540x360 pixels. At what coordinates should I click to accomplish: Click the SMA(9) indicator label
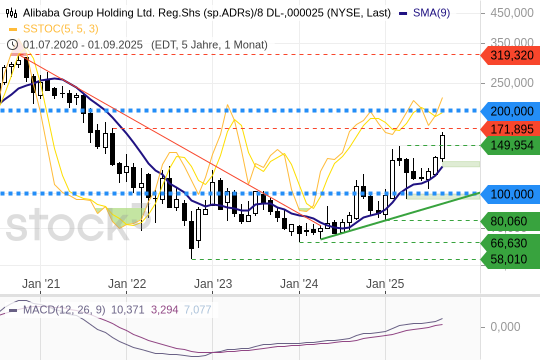(431, 13)
